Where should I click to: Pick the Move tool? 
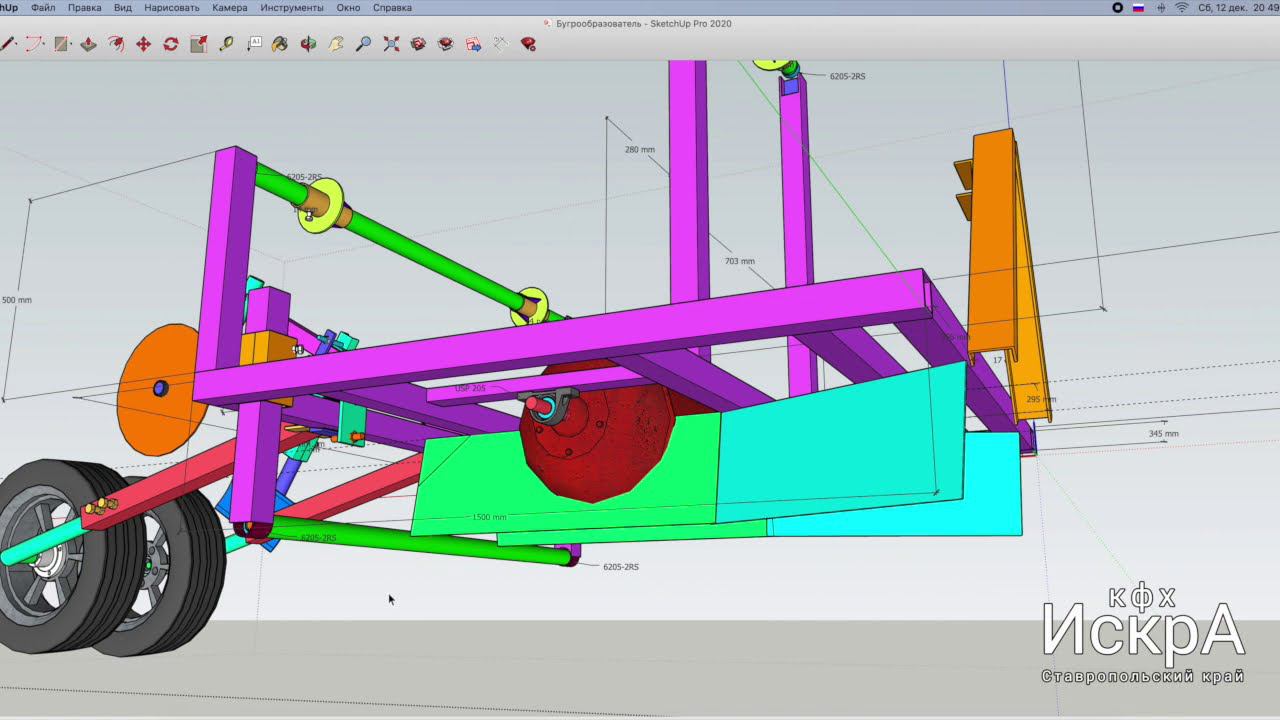[143, 44]
